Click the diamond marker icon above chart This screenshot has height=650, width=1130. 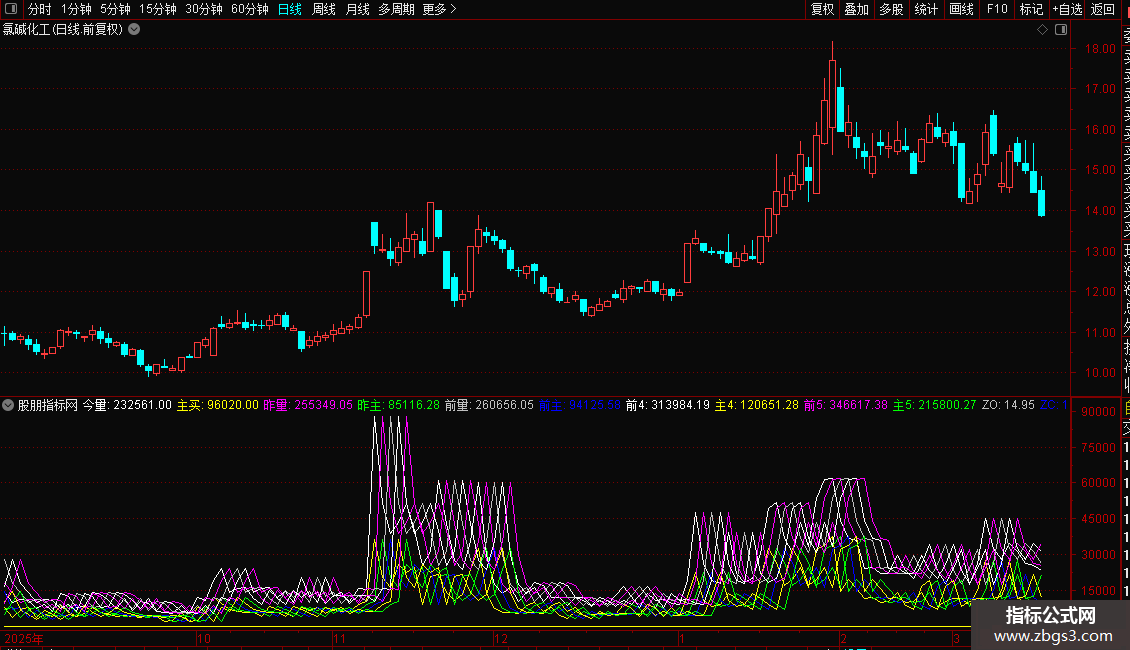tap(1042, 30)
